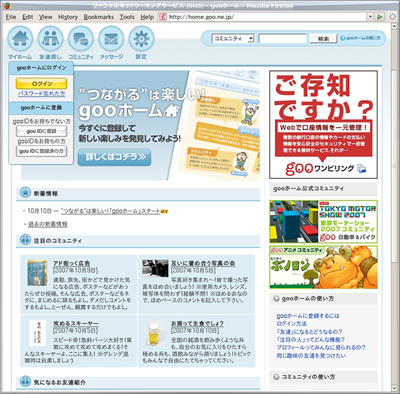Image resolution: width=400 pixels, height=394 pixels.
Task: Open the メッセージ envelope icon
Action: coord(111,39)
